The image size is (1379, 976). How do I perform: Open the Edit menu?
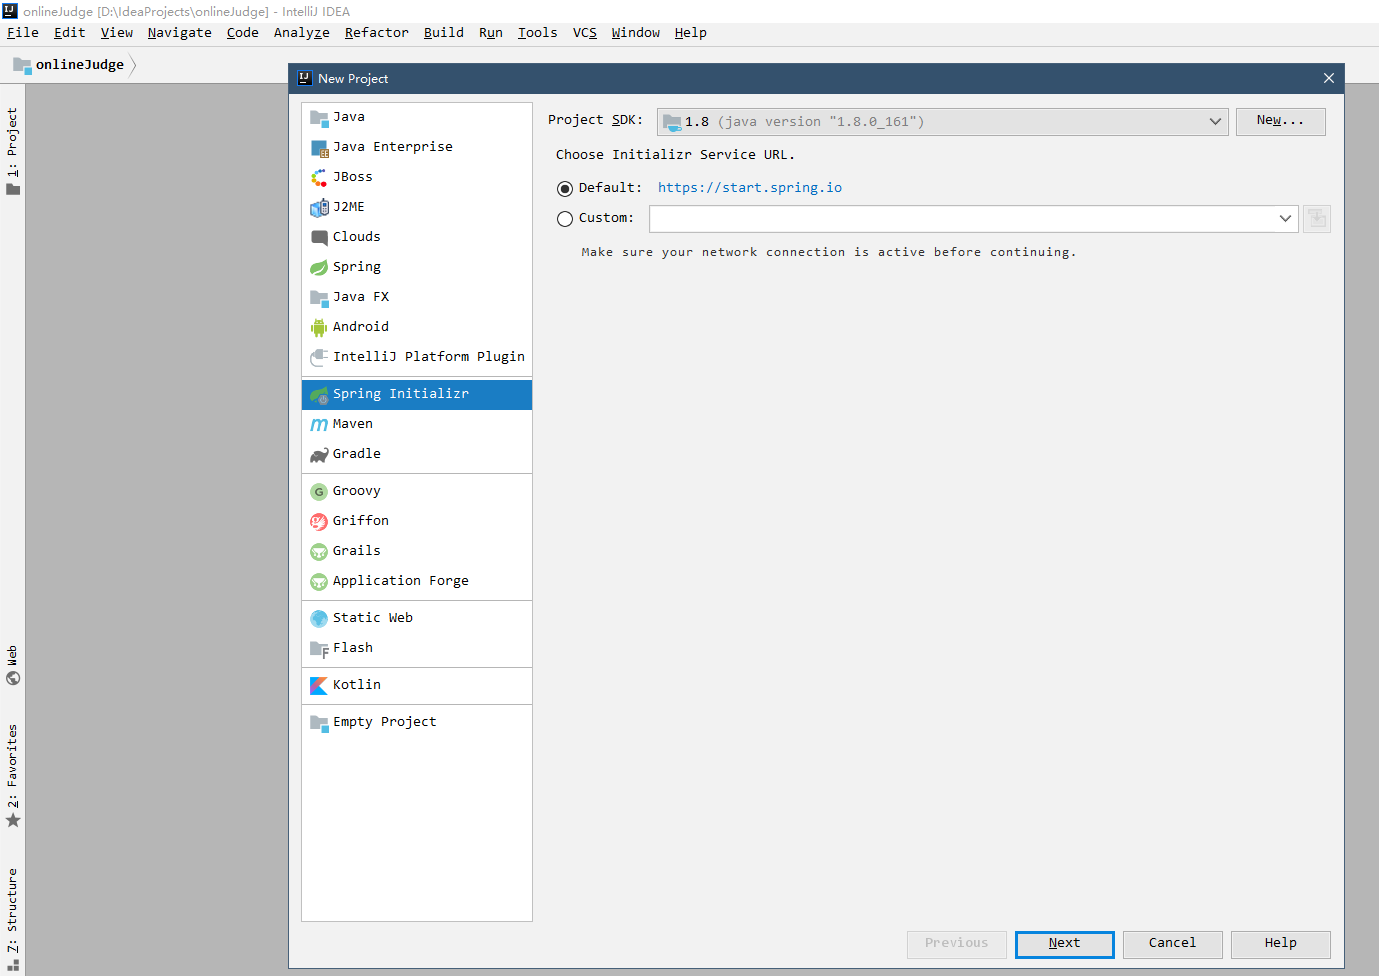70,33
